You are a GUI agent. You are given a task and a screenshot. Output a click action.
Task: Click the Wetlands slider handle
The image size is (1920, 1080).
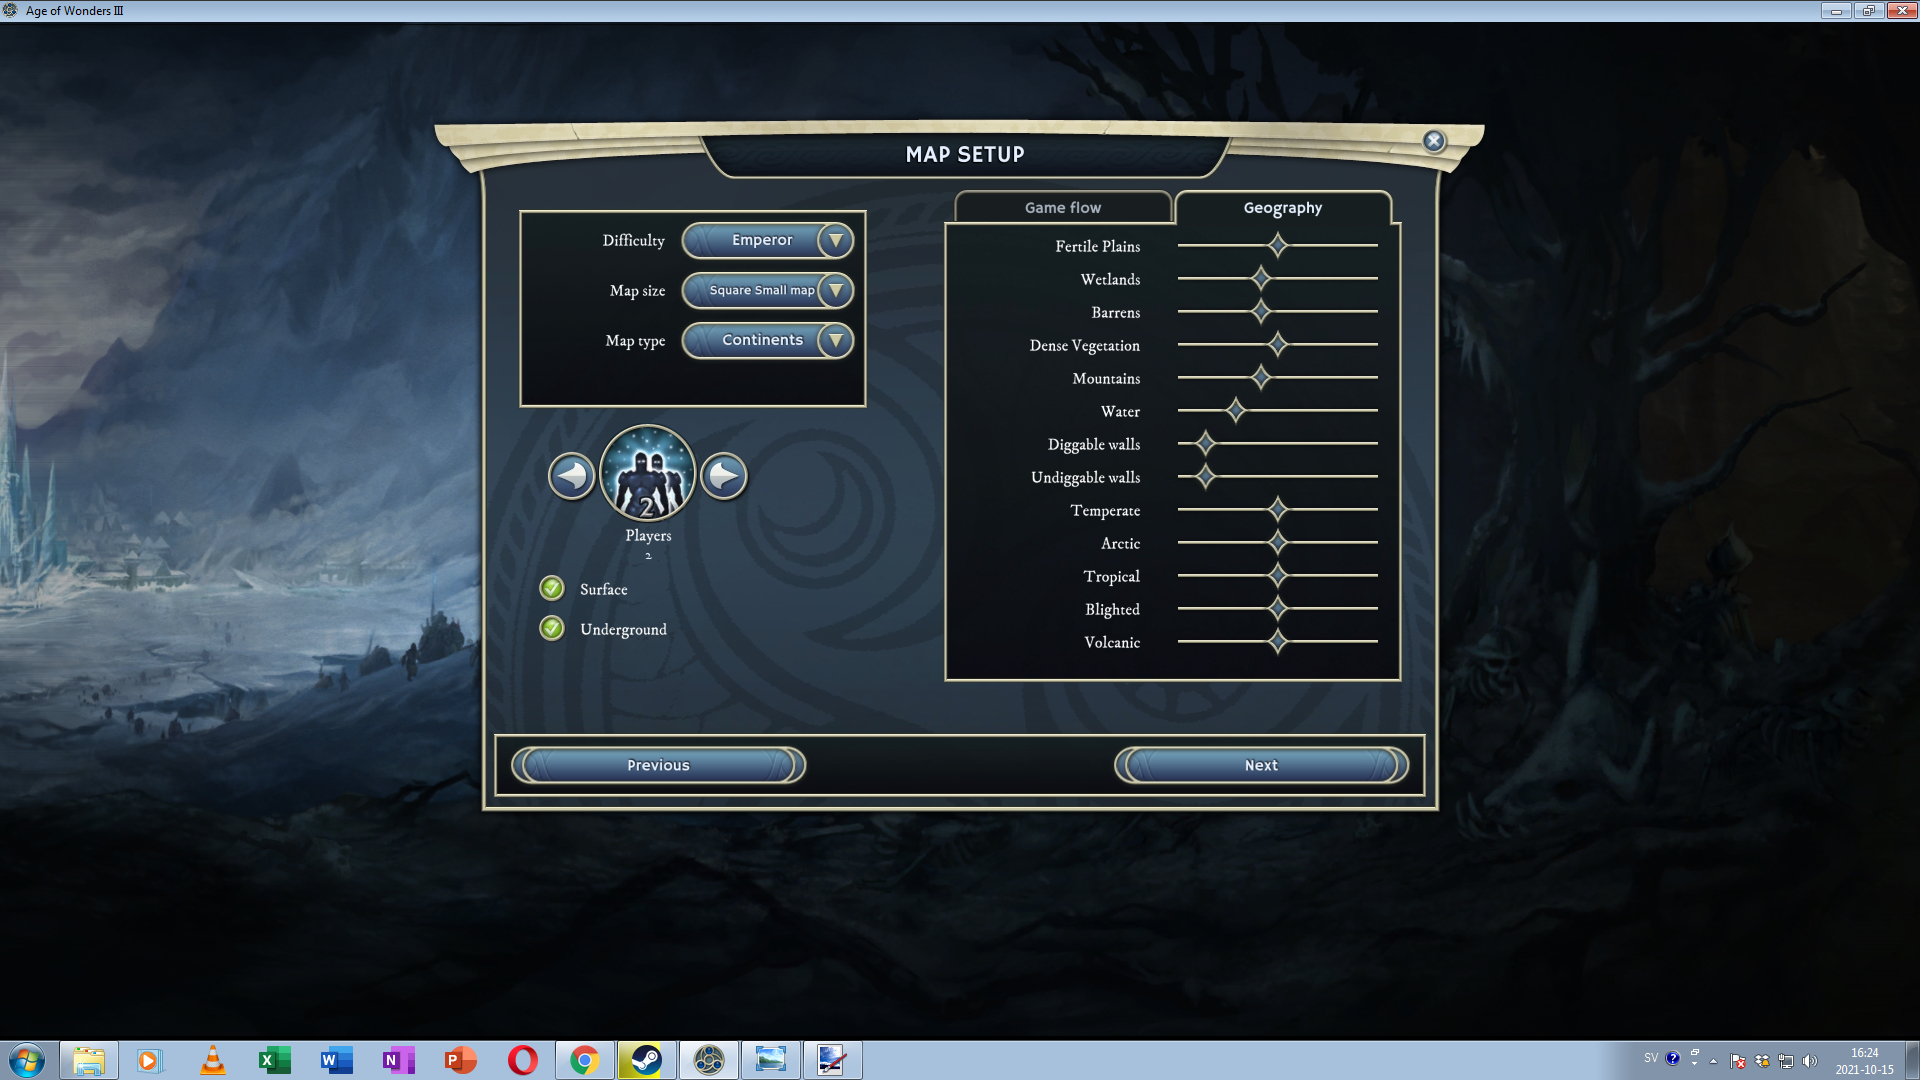click(x=1261, y=278)
